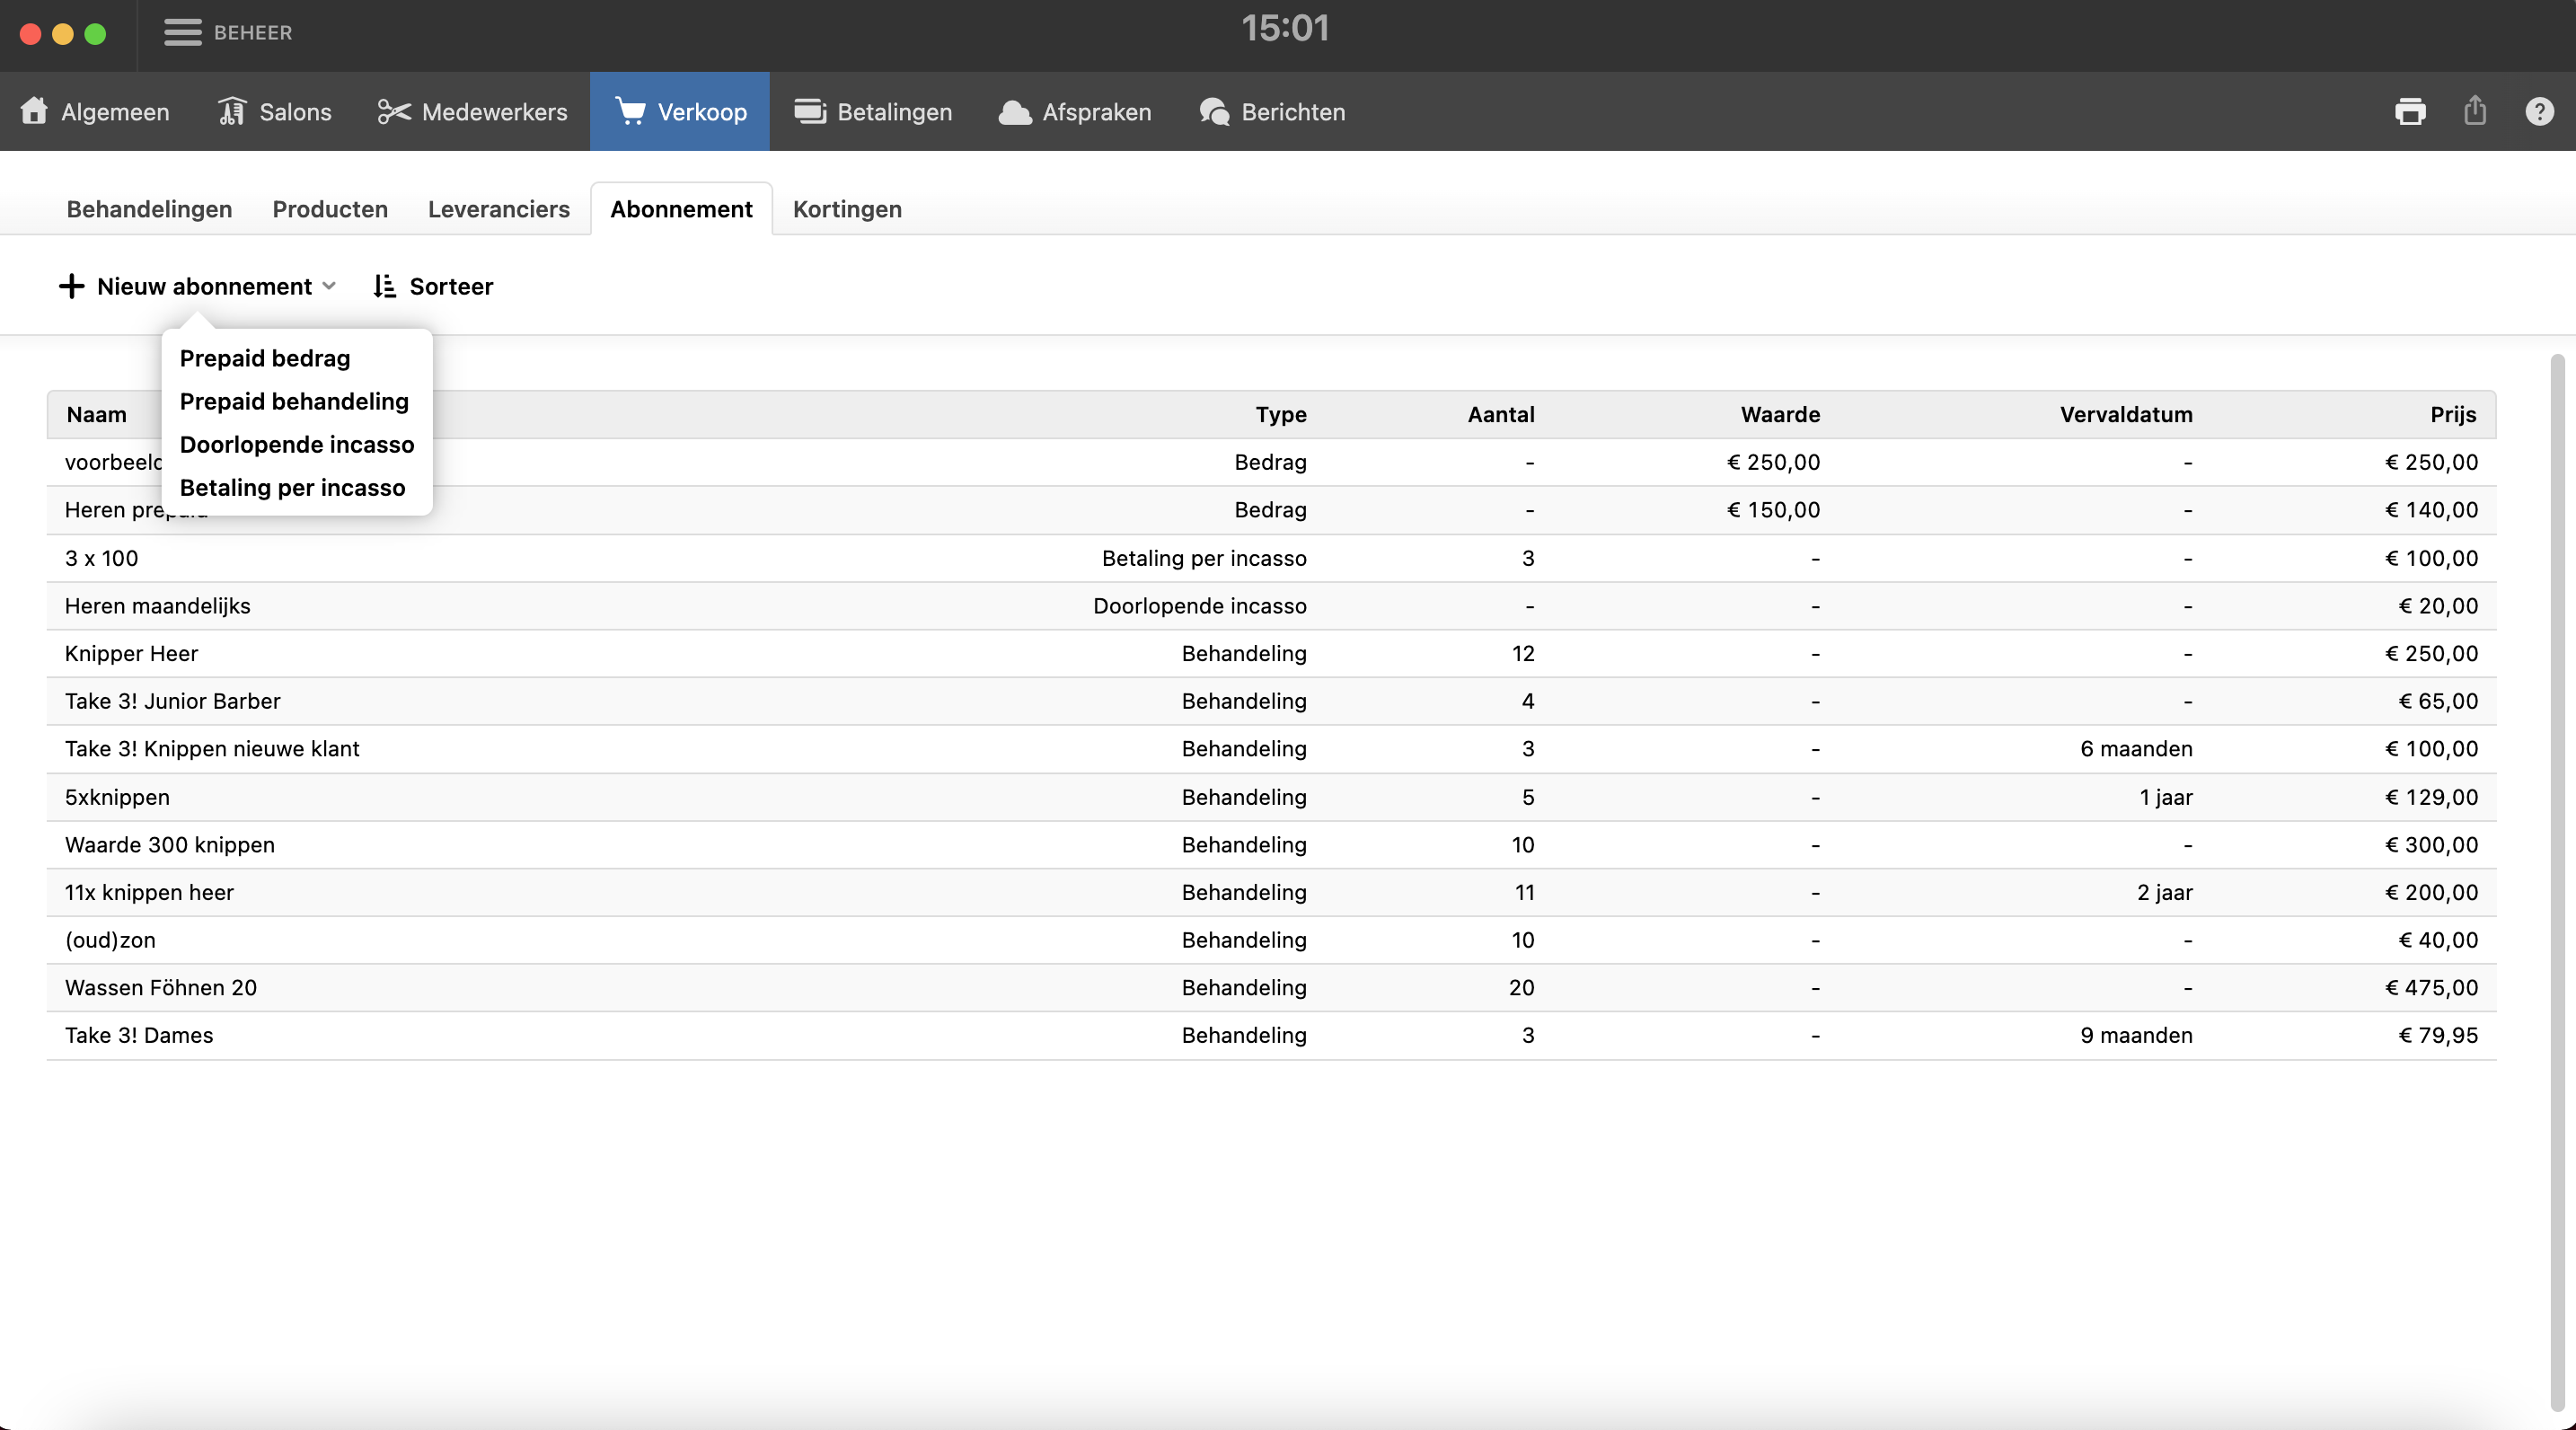Switch to the Kortingen tab
2576x1430 pixels.
pyautogui.click(x=847, y=209)
